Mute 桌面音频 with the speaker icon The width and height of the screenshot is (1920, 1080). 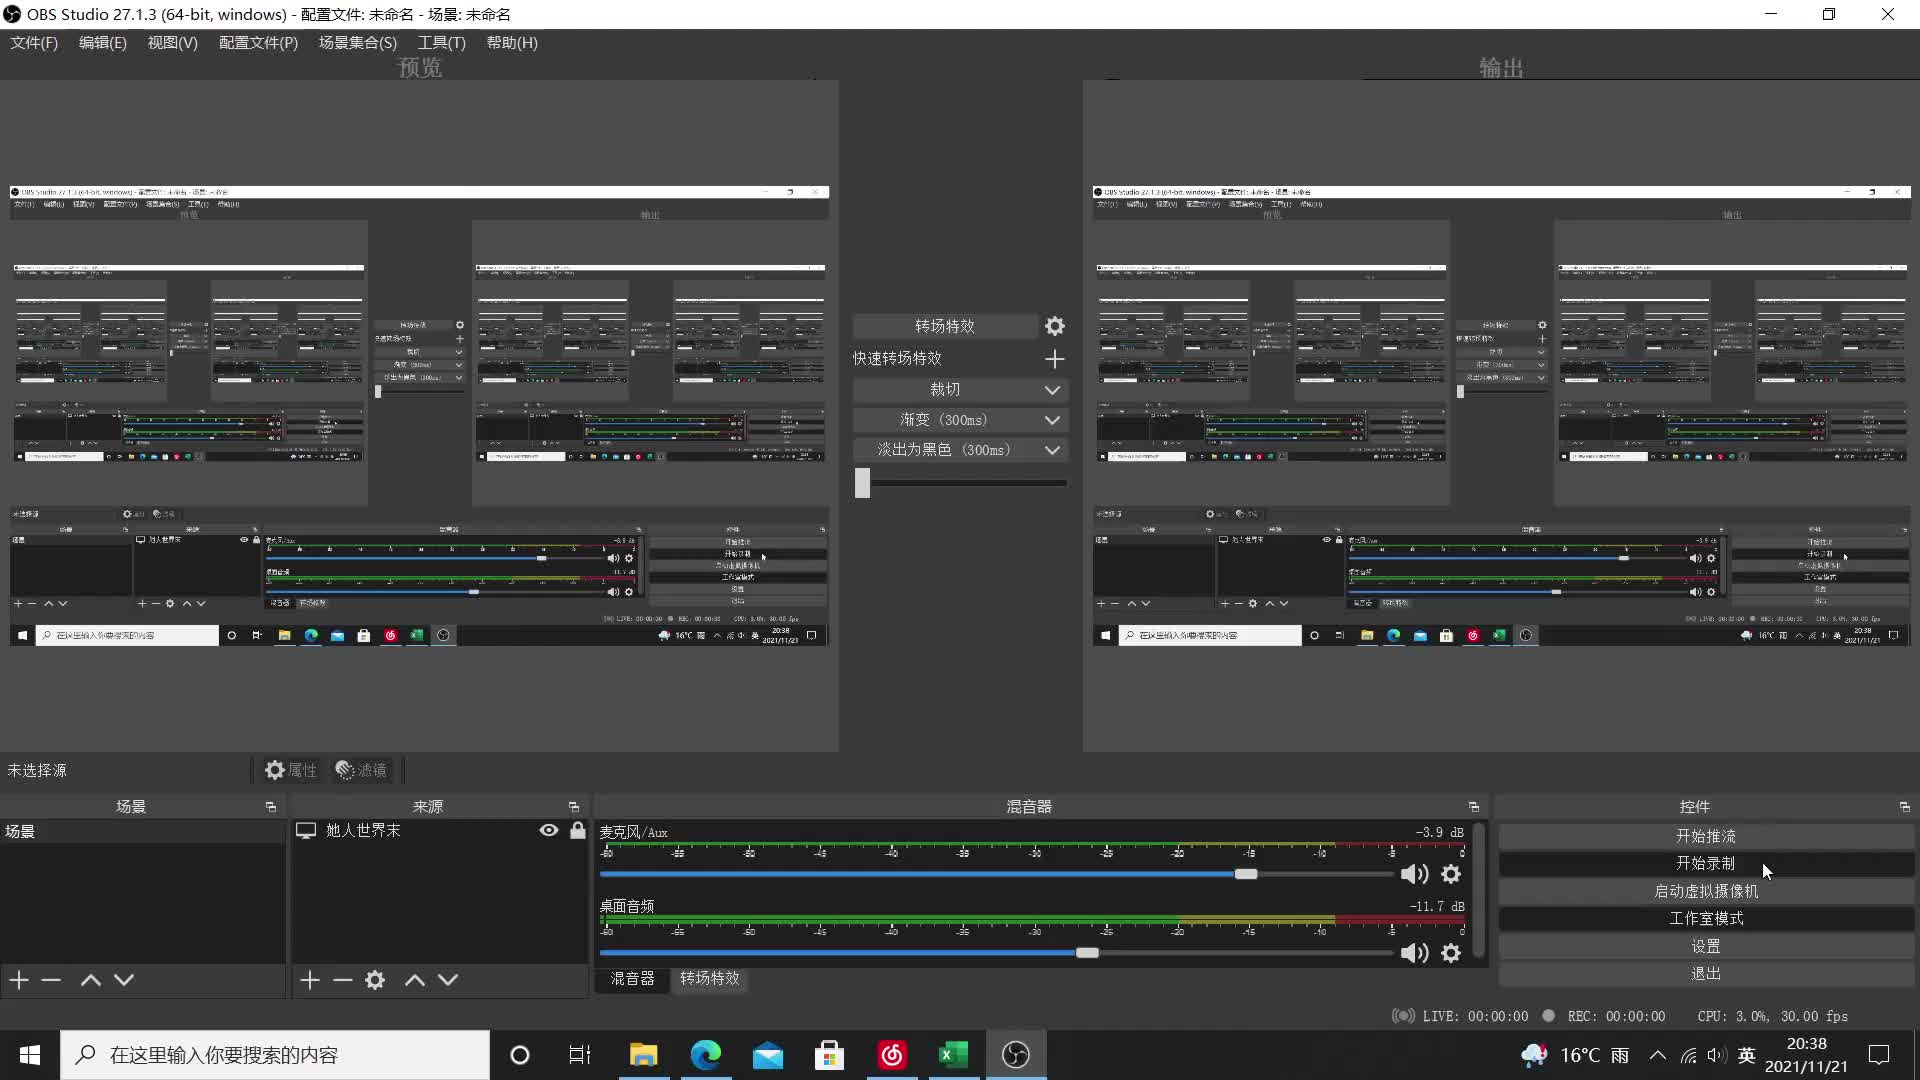1415,953
